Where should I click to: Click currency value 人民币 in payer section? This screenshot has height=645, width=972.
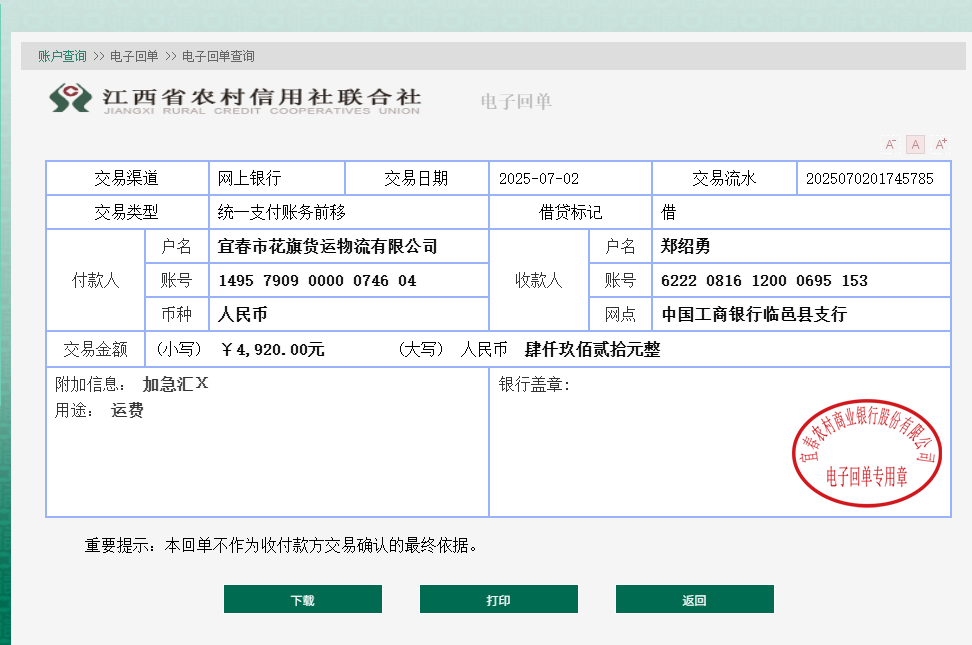pyautogui.click(x=242, y=314)
